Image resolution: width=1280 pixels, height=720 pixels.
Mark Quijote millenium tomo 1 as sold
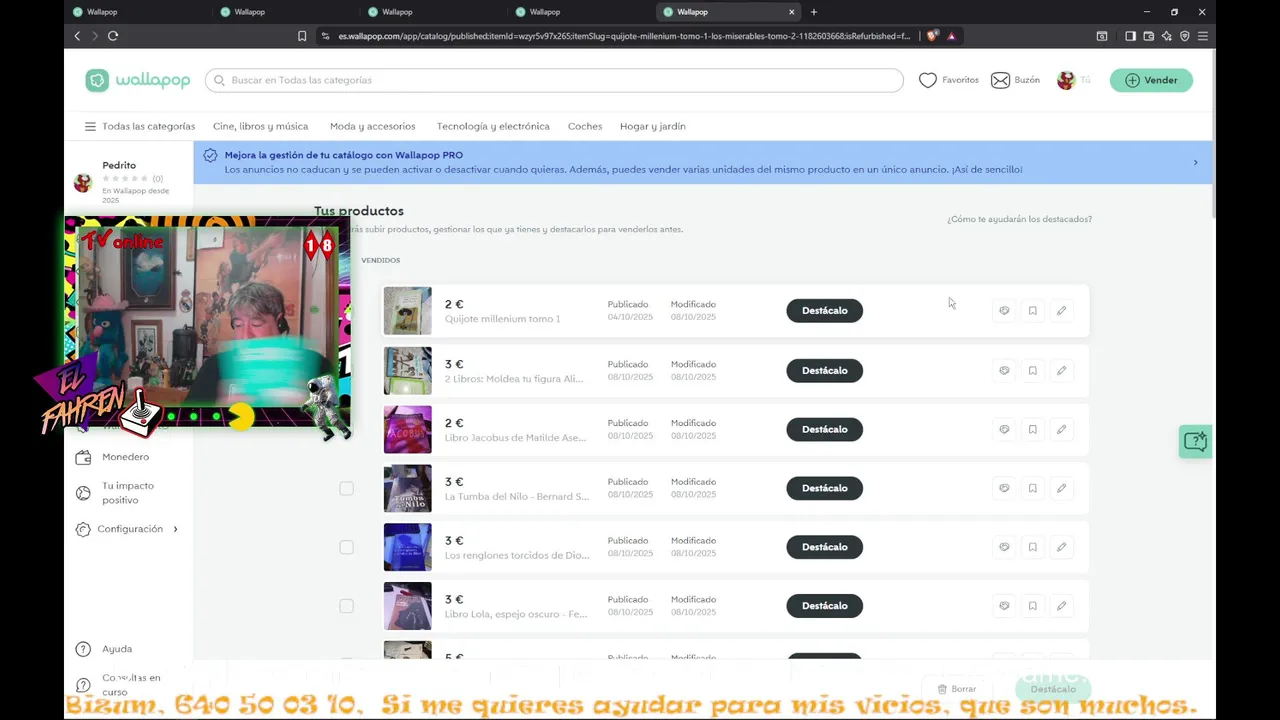pos(1004,311)
